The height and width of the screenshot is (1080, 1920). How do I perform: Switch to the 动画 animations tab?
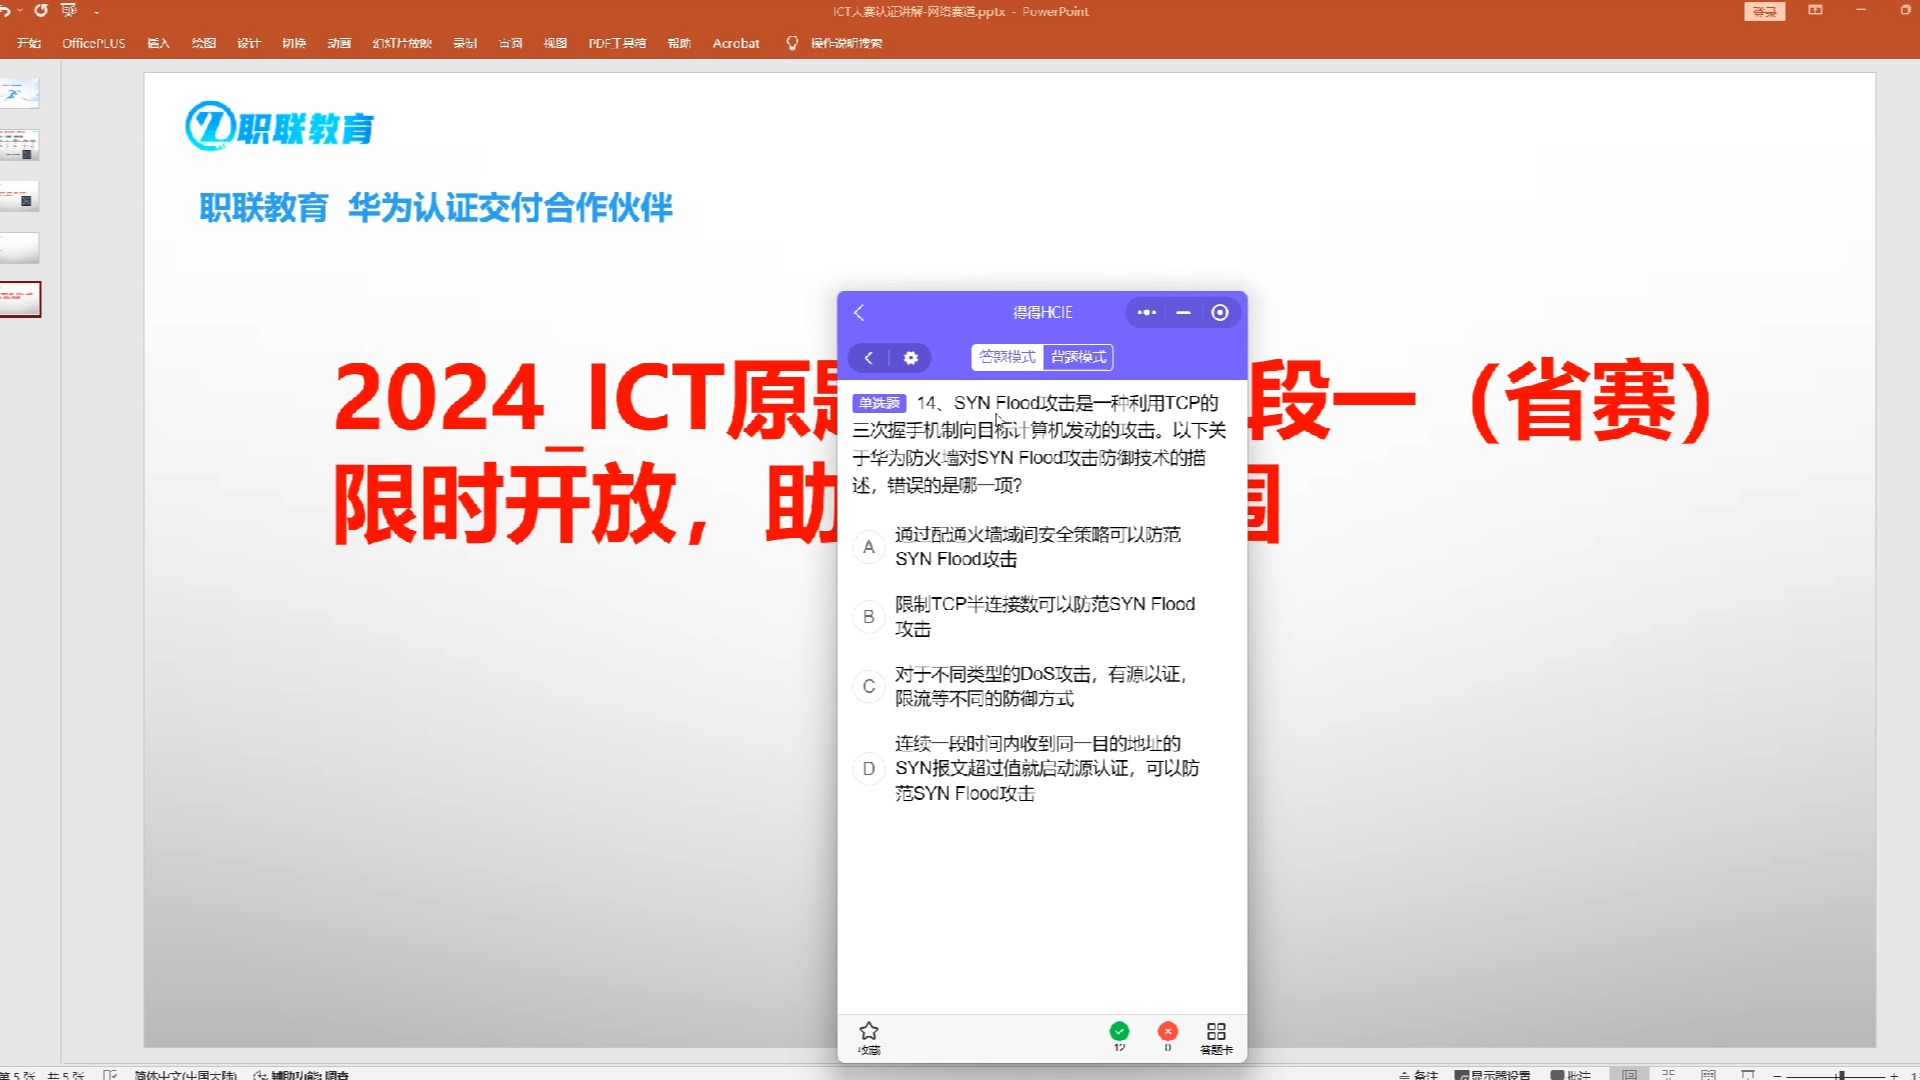[339, 43]
